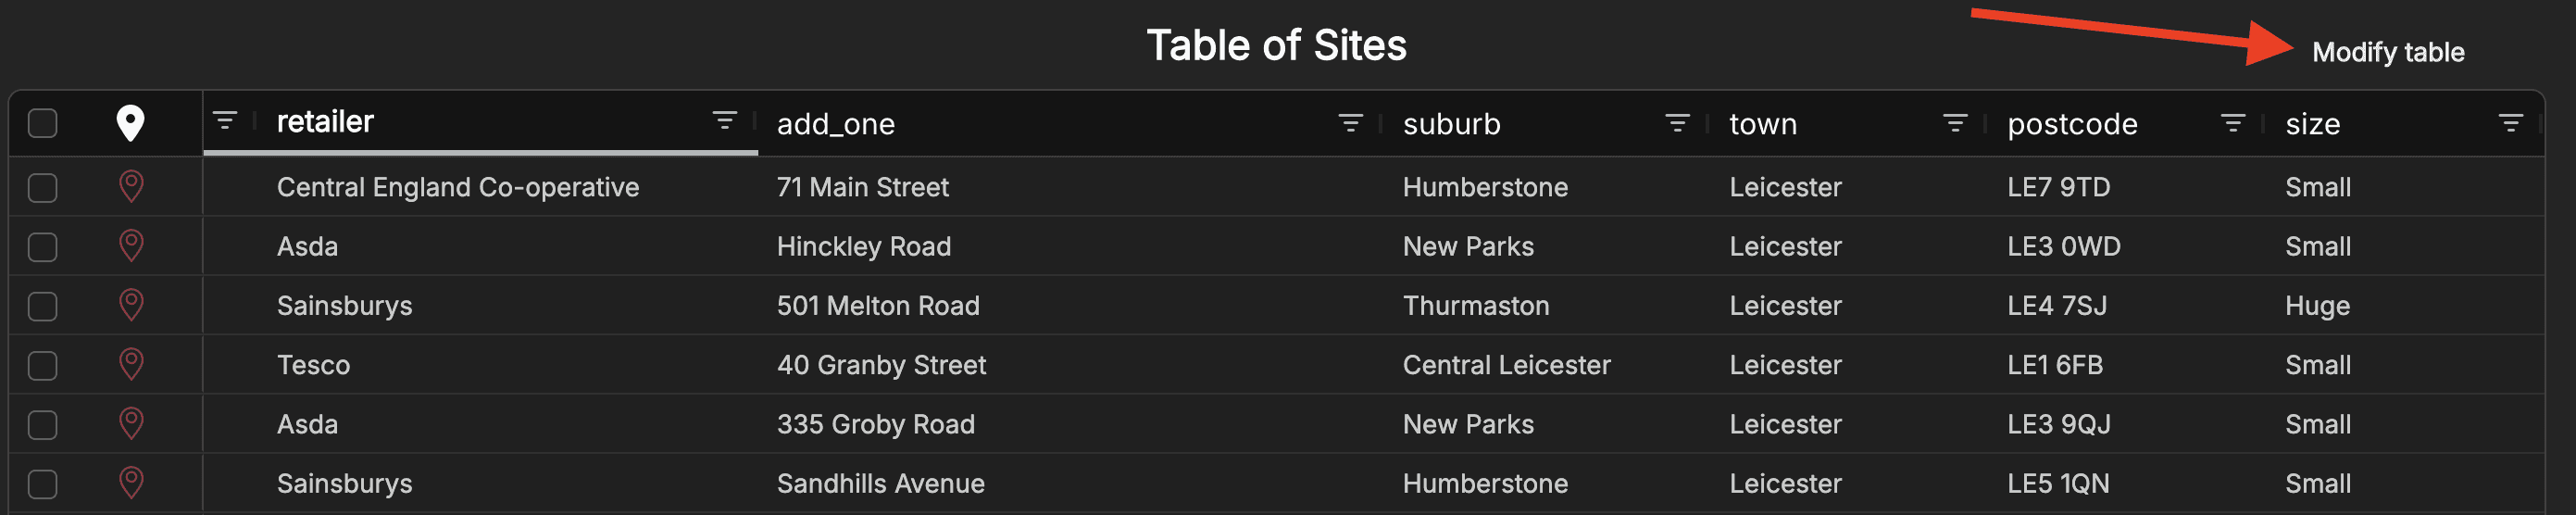Locate the Tesco Granby Street site pin
This screenshot has height=515, width=2576.
pyautogui.click(x=131, y=365)
